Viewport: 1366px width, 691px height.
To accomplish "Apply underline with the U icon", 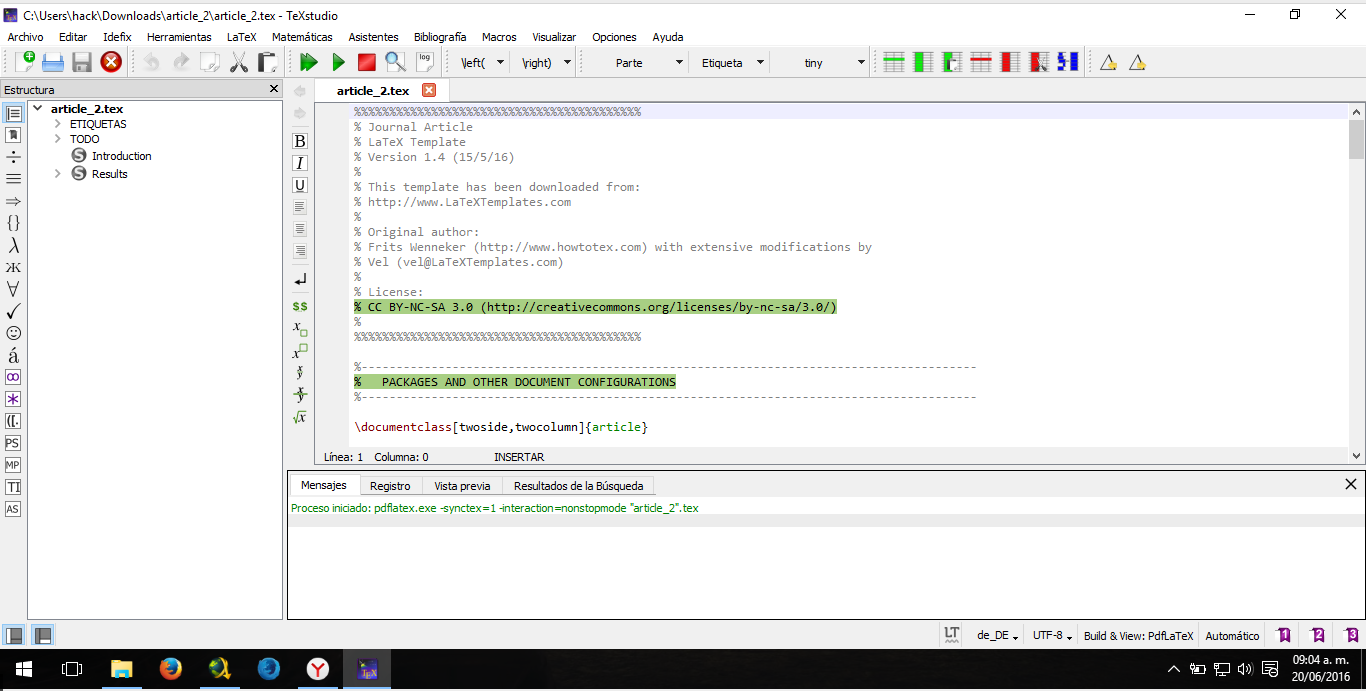I will (x=300, y=185).
